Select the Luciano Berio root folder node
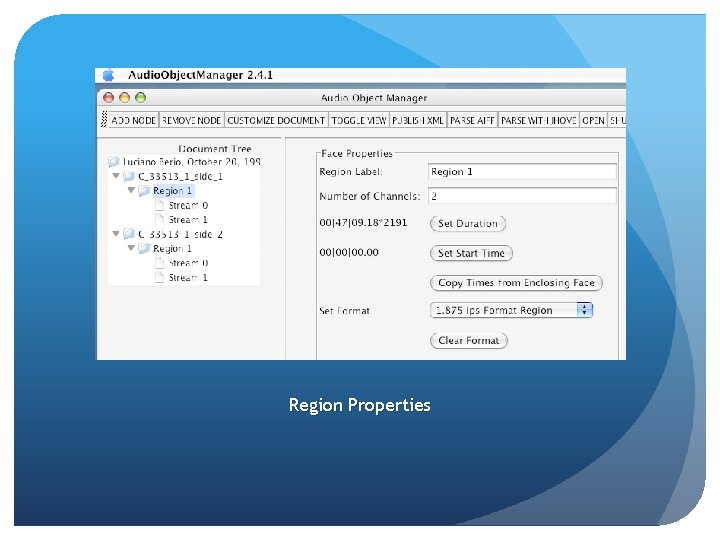720x540 pixels. [191, 162]
